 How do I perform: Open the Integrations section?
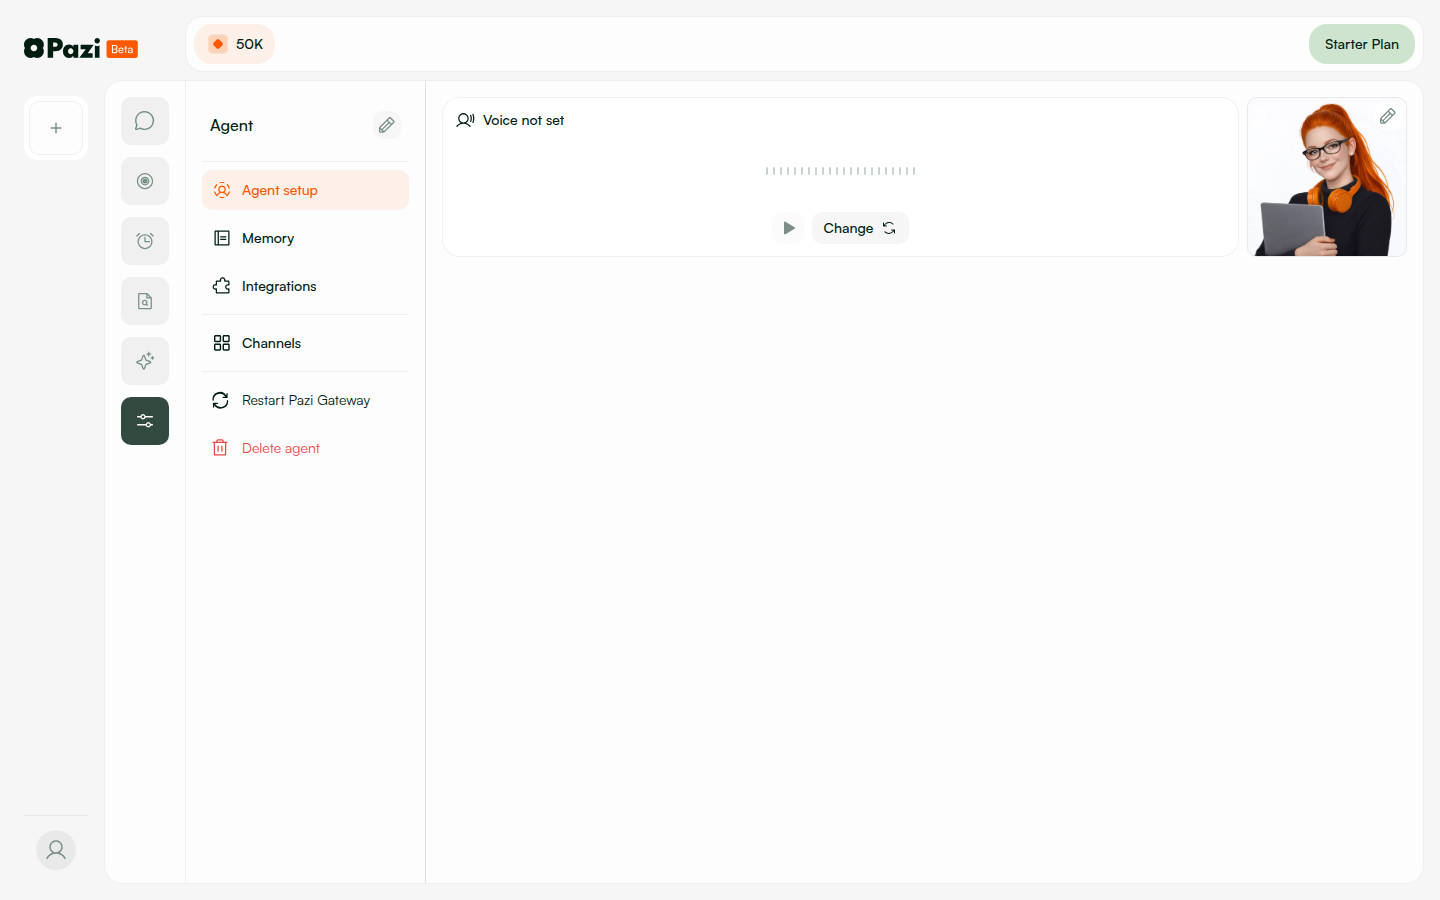(x=277, y=286)
